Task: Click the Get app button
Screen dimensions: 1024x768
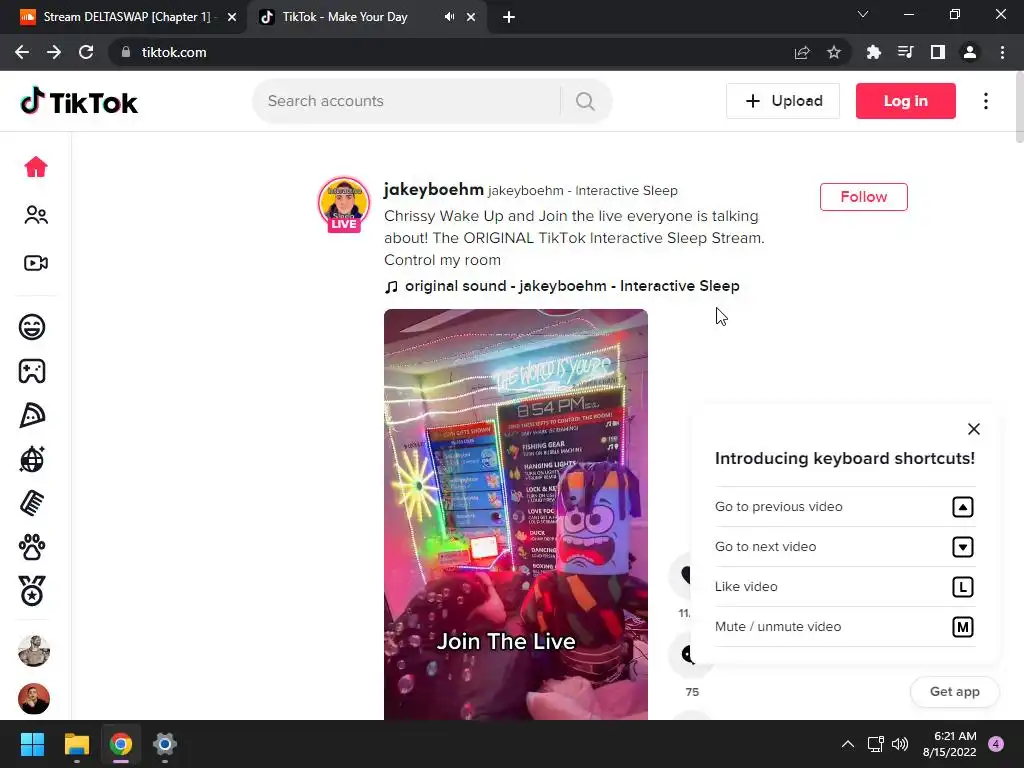Action: (x=955, y=692)
